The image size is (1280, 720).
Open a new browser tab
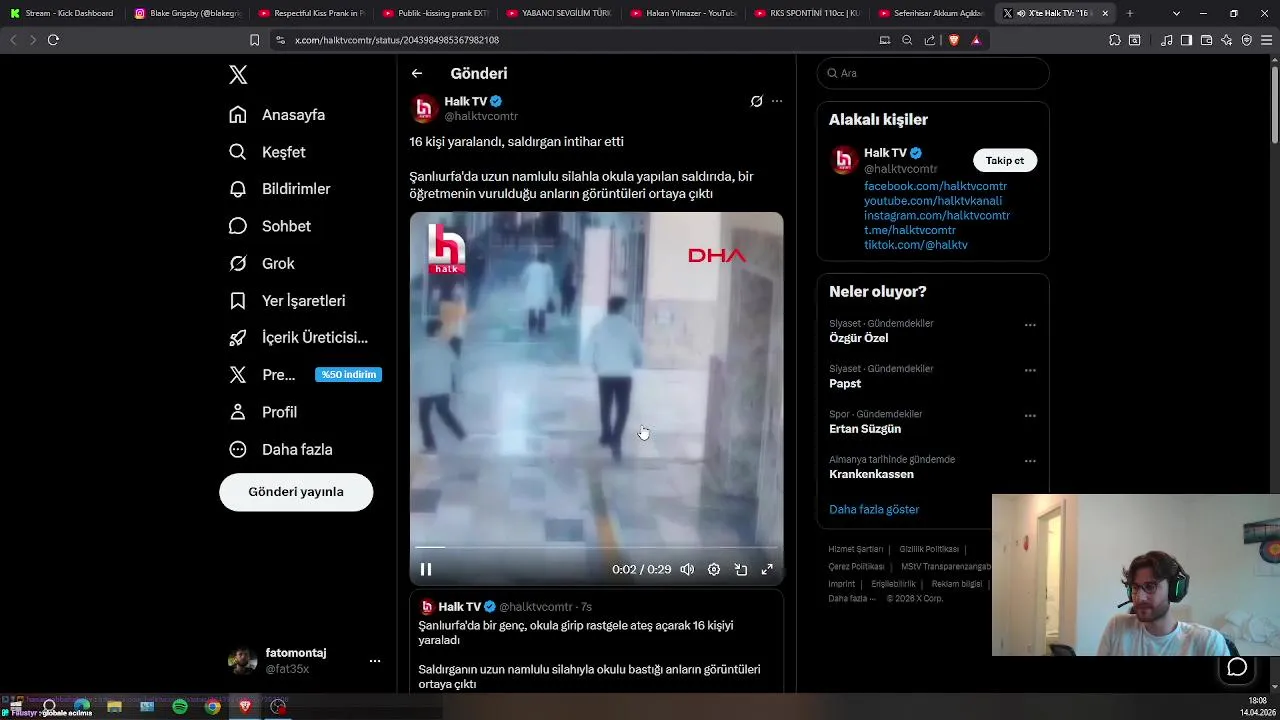click(1130, 13)
